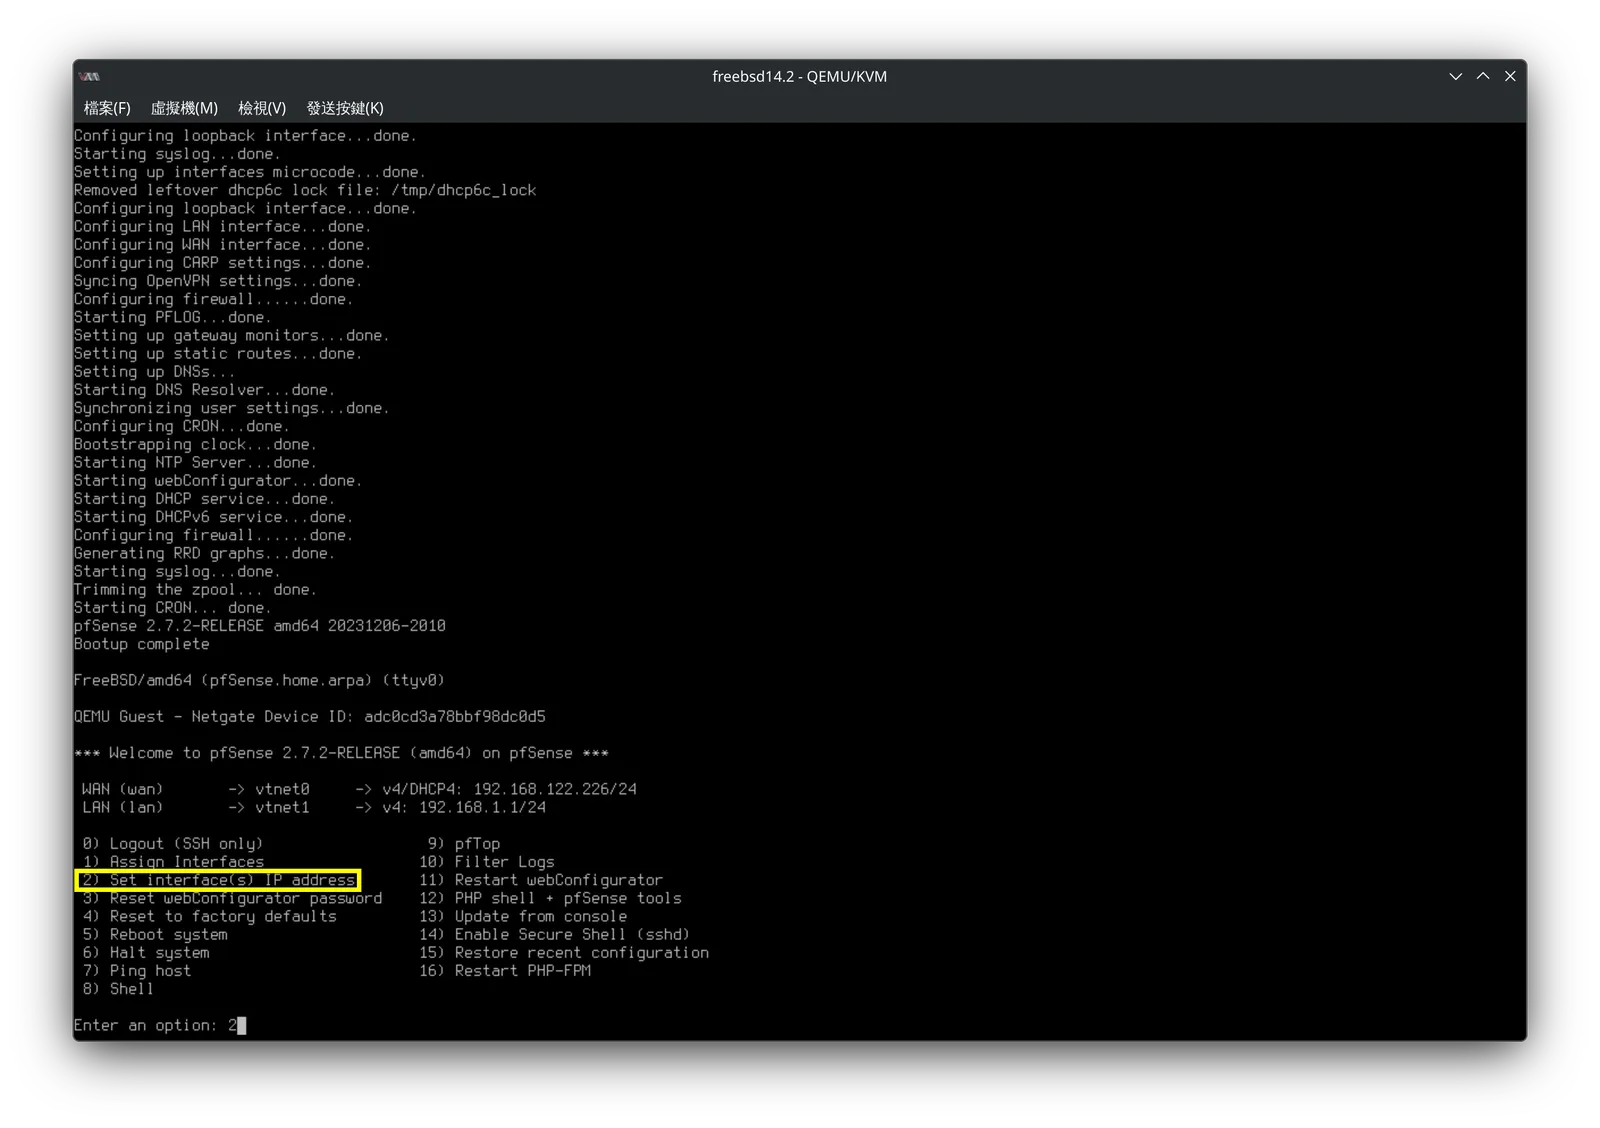Click the 'Starting webConfigurator...done.' line
This screenshot has width=1600, height=1128.
[218, 481]
